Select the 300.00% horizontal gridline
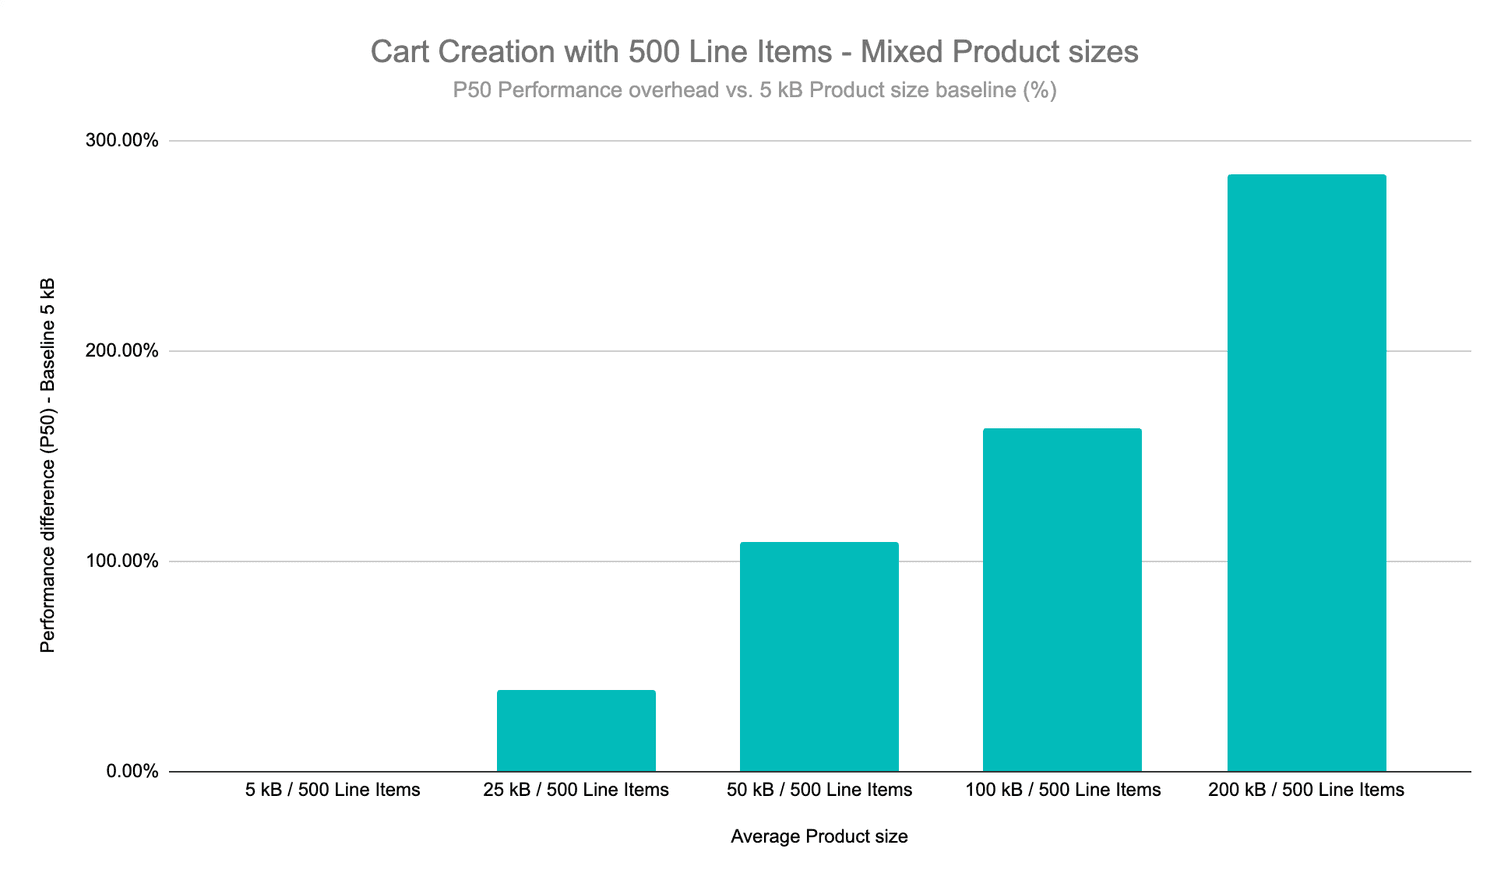The width and height of the screenshot is (1508, 883). (x=700, y=141)
